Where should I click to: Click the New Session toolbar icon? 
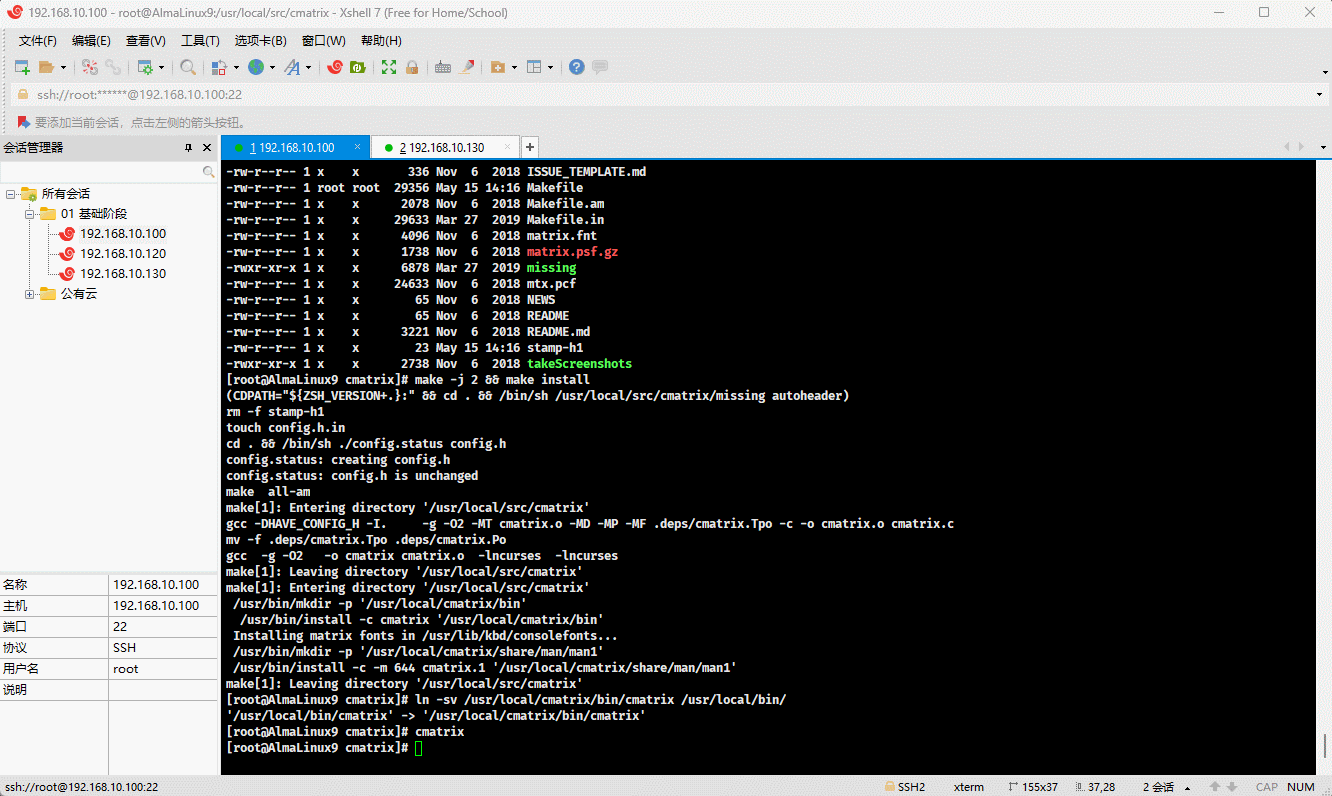22,67
